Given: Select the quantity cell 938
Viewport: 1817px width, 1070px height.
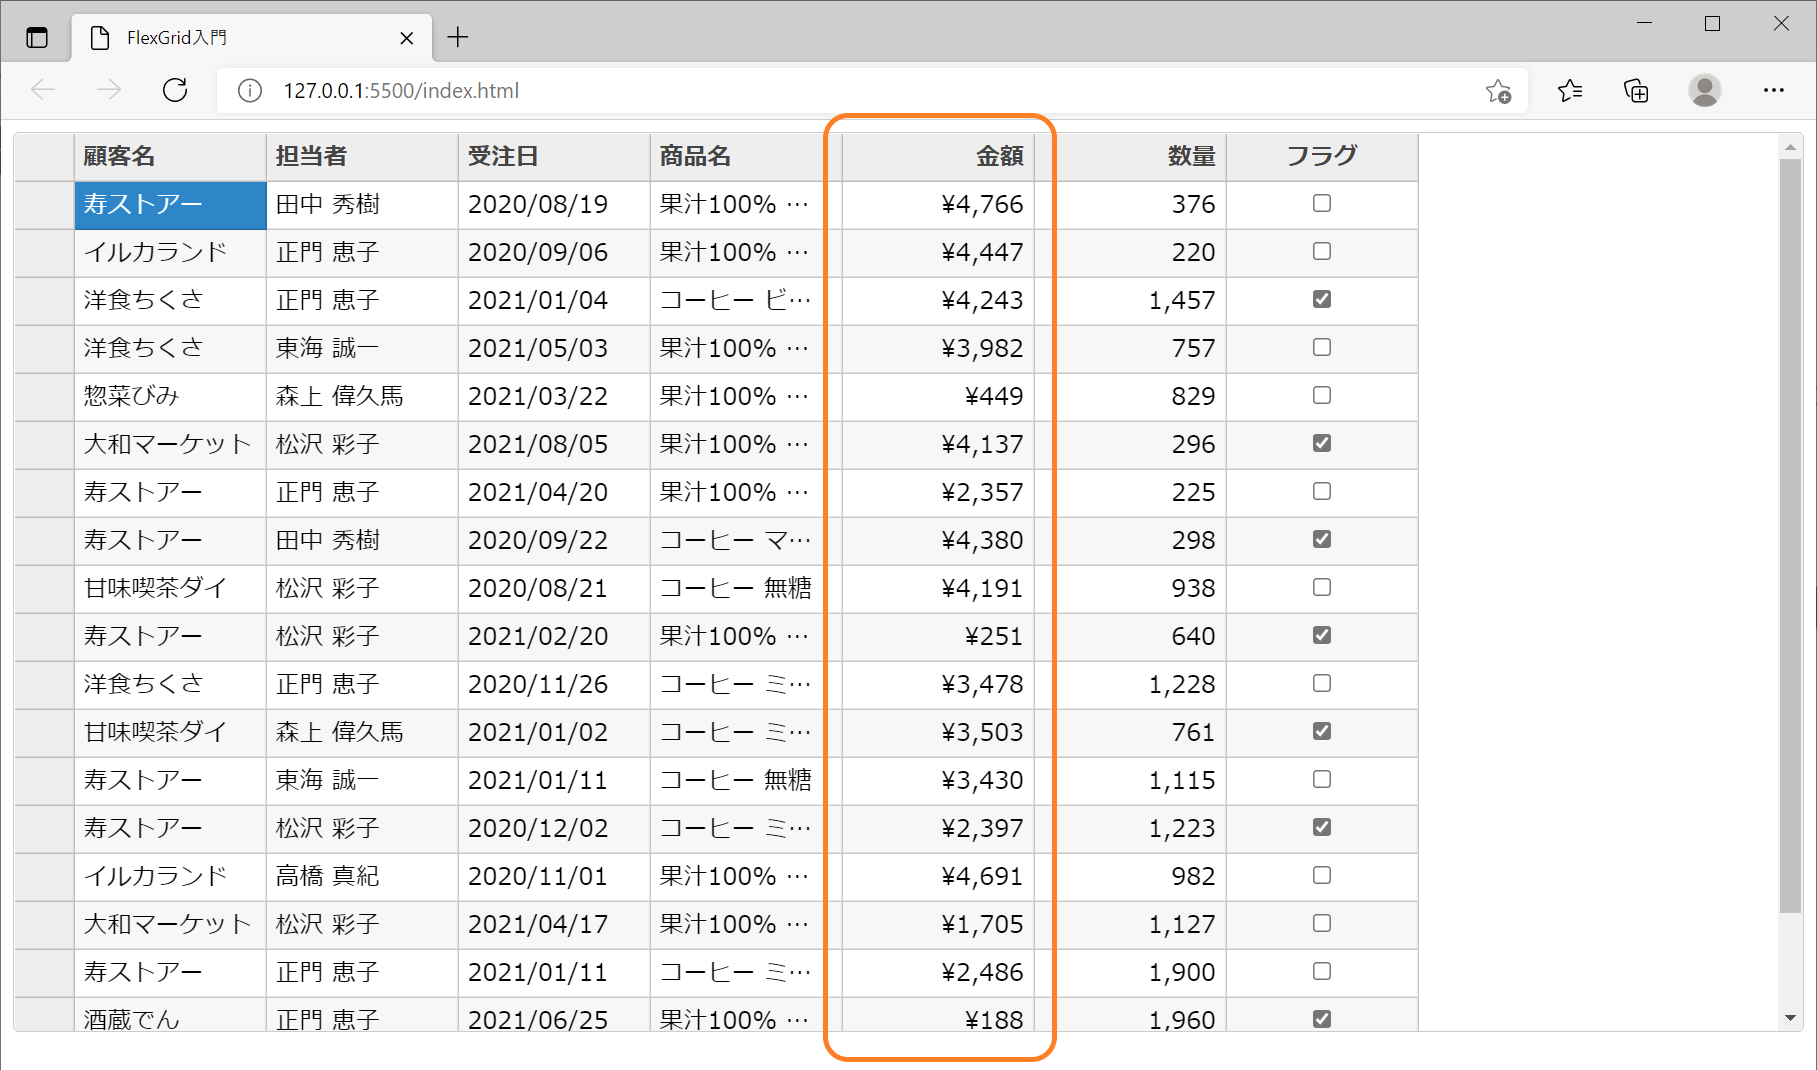Looking at the screenshot, I should pos(1130,589).
